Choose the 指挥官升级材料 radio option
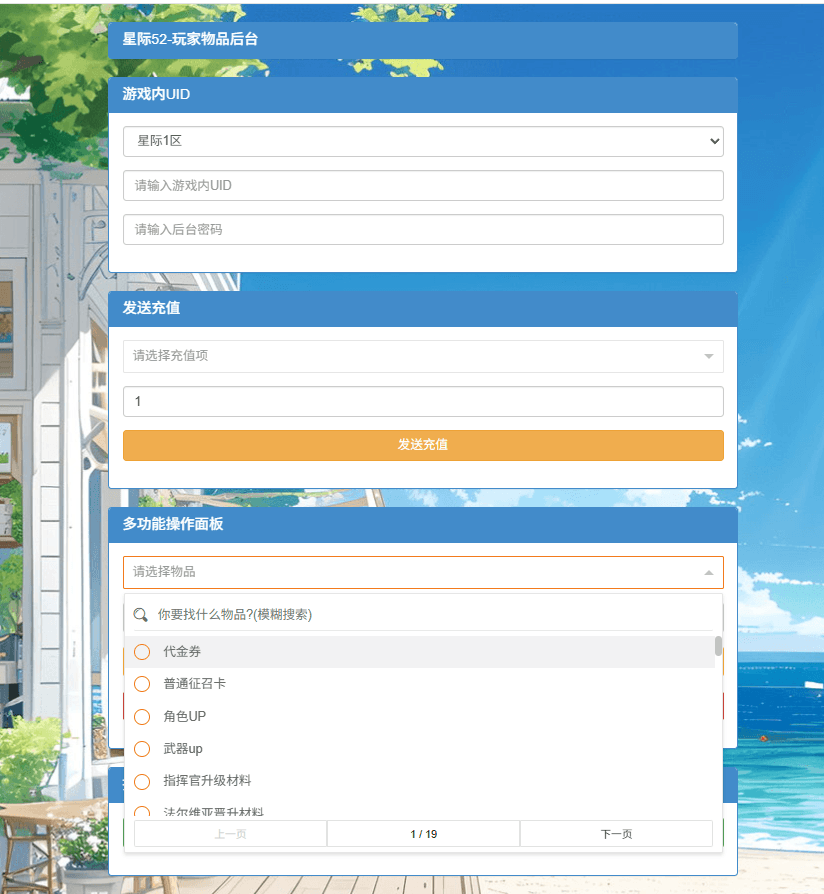824x894 pixels. (142, 781)
